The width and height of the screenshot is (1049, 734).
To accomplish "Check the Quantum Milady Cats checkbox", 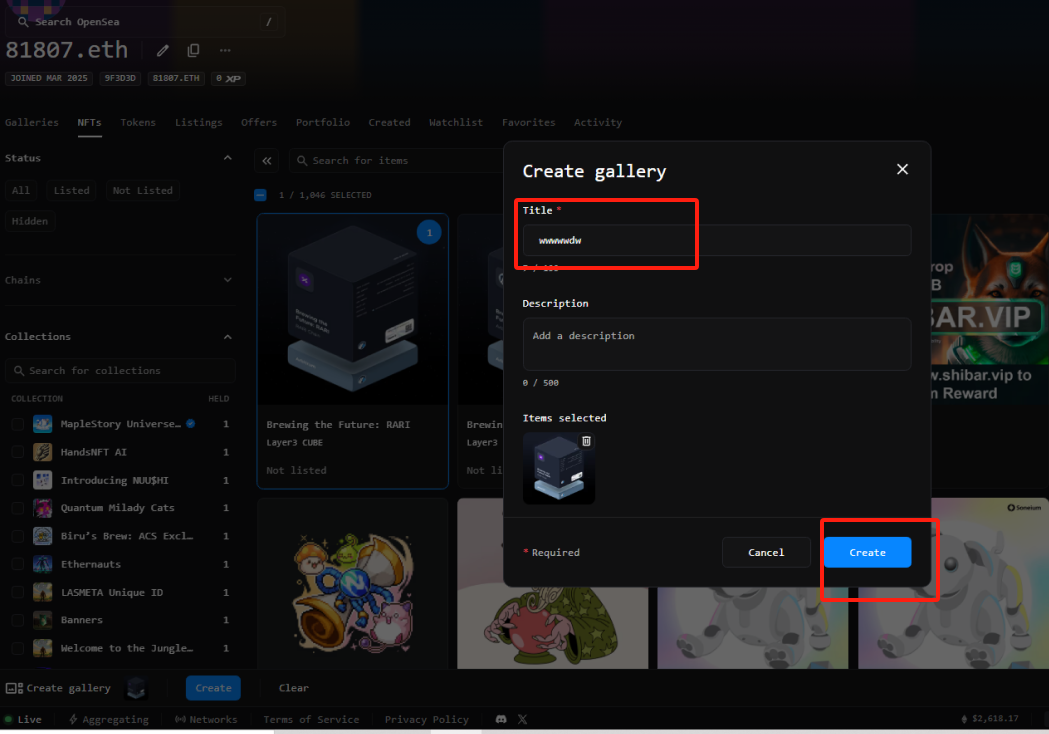I will coord(18,508).
